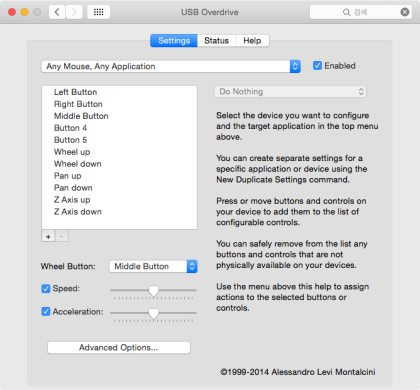Uncheck the Speed checkbox

(x=46, y=289)
